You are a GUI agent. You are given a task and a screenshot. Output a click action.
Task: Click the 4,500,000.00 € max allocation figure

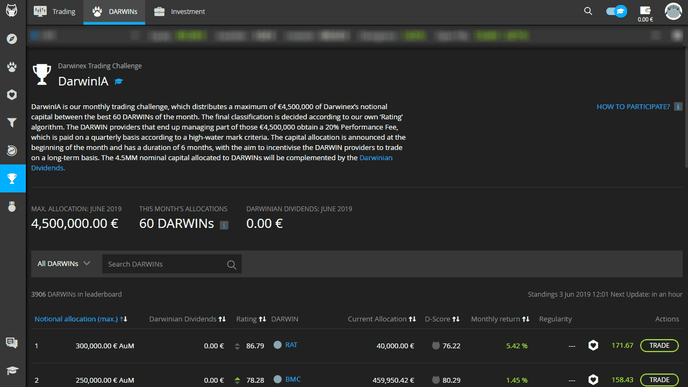pyautogui.click(x=75, y=223)
